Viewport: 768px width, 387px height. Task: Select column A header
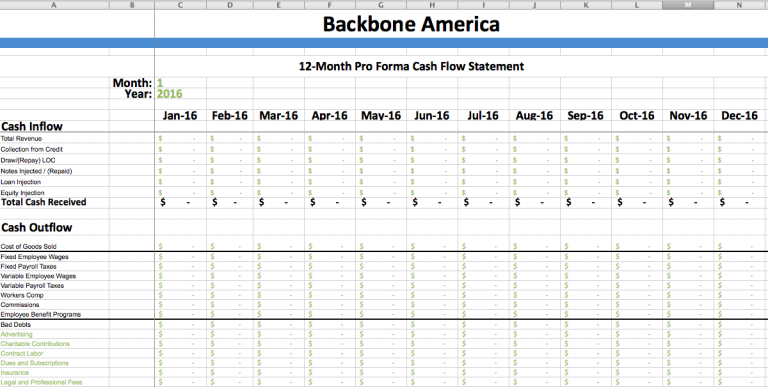tap(54, 5)
